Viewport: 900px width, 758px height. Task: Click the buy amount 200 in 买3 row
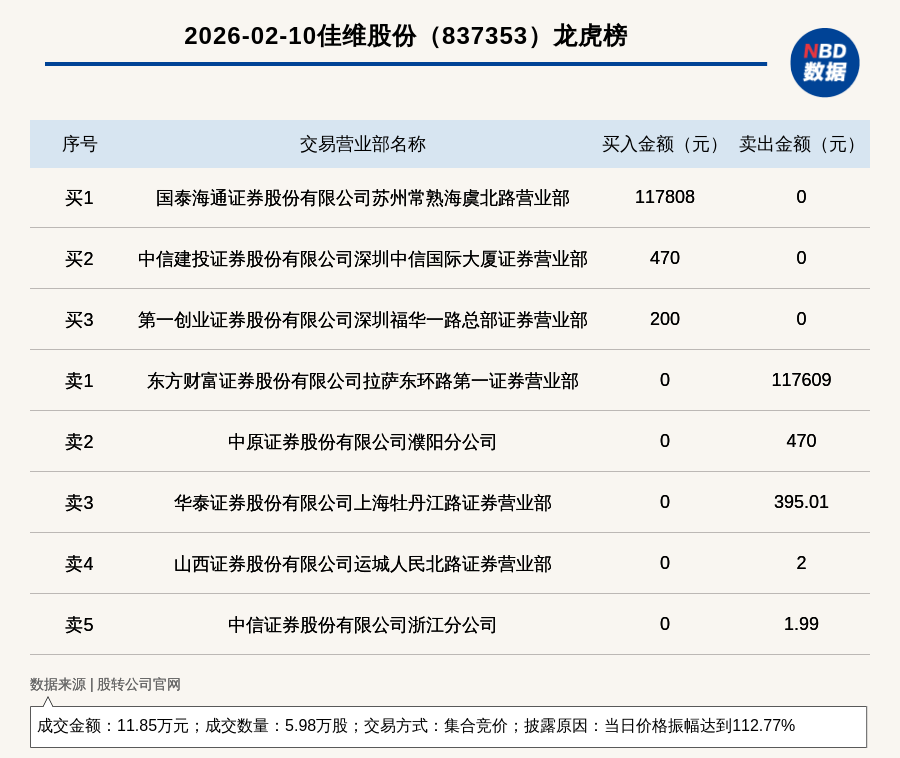coord(664,319)
